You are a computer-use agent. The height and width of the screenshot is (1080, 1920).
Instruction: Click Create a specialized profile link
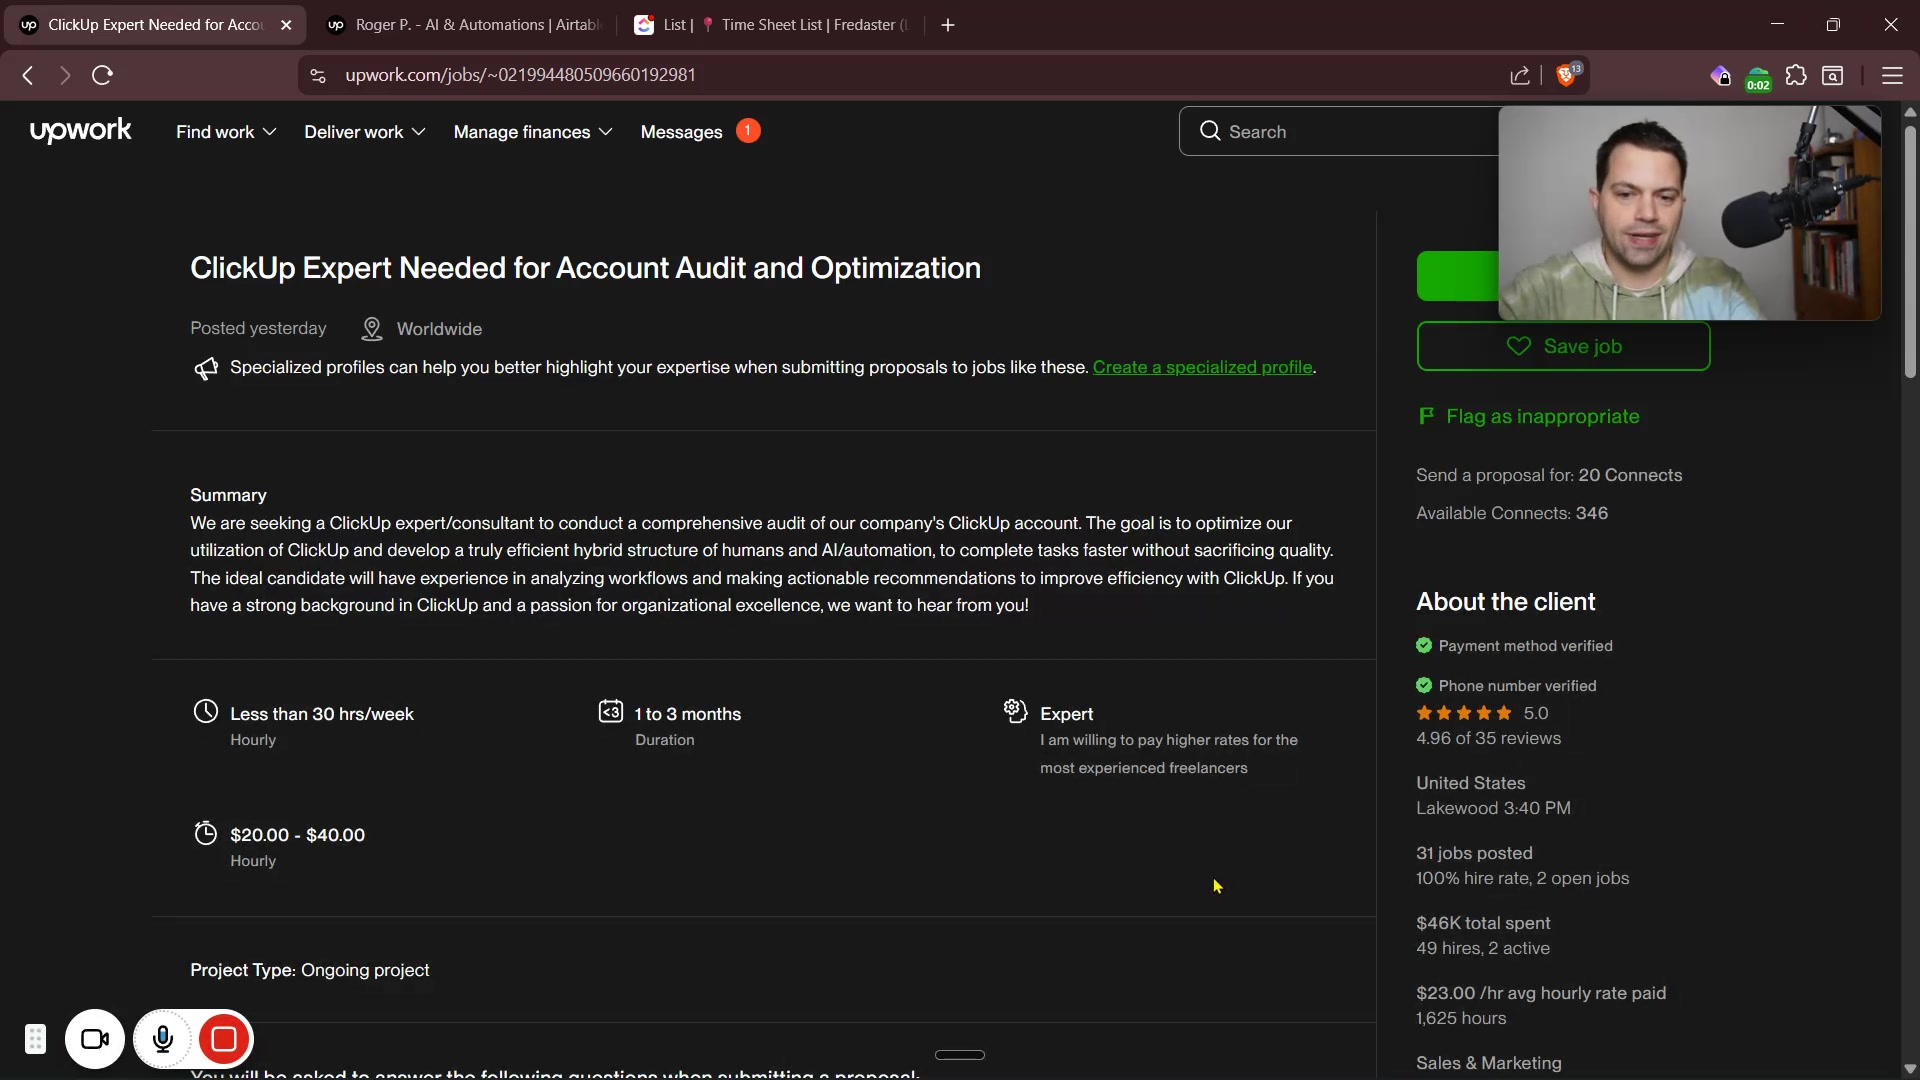pos(1202,367)
